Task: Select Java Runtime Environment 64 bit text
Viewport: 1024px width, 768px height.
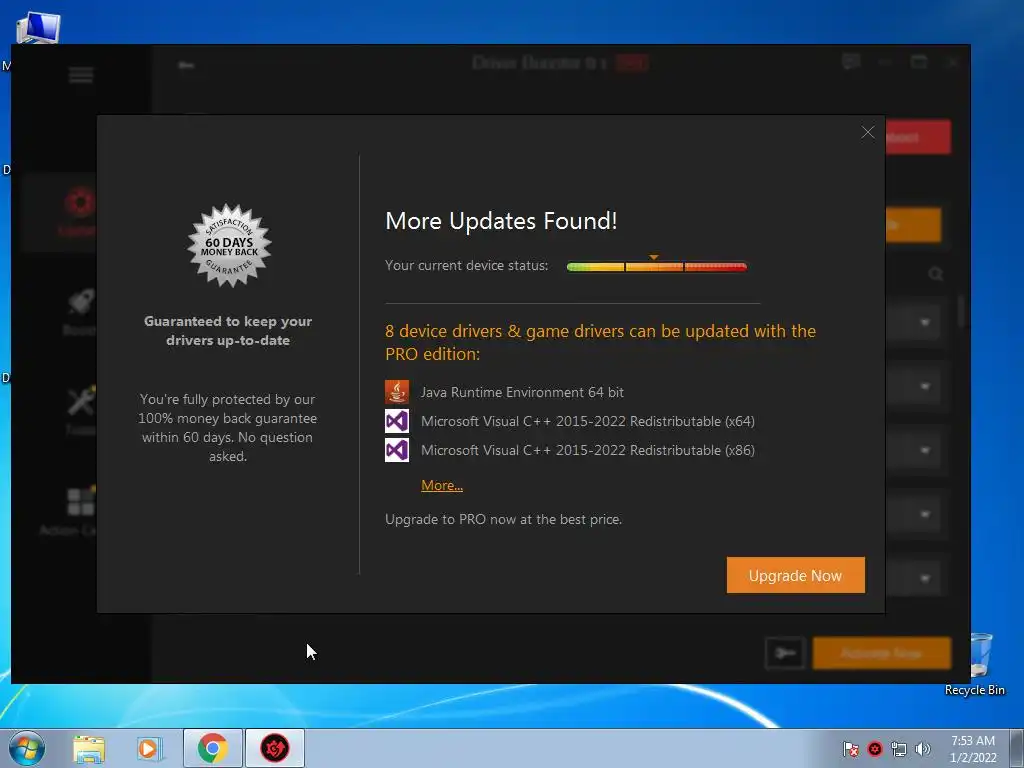Action: click(x=522, y=392)
